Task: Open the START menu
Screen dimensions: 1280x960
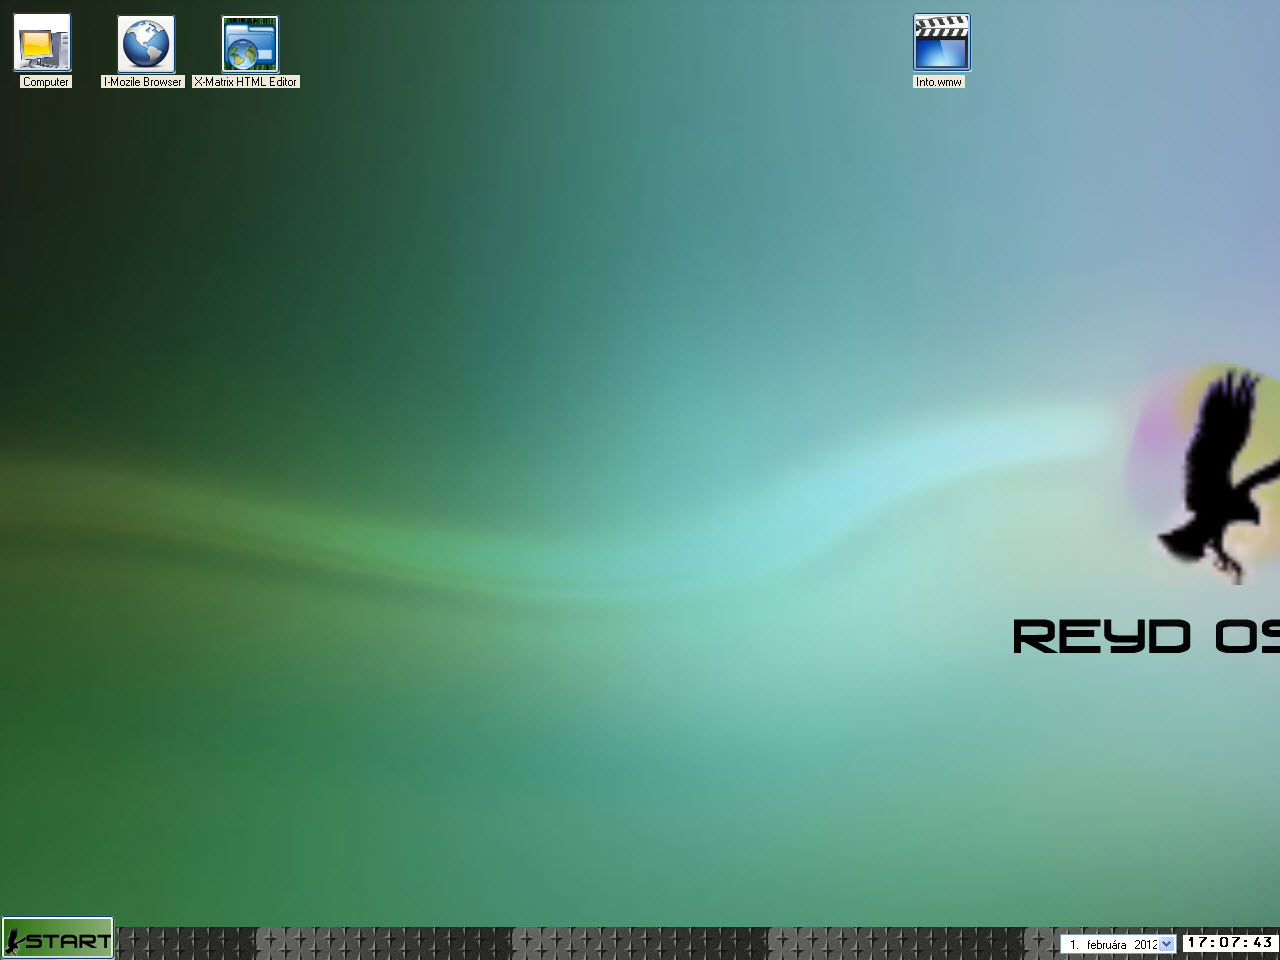Action: (58, 939)
